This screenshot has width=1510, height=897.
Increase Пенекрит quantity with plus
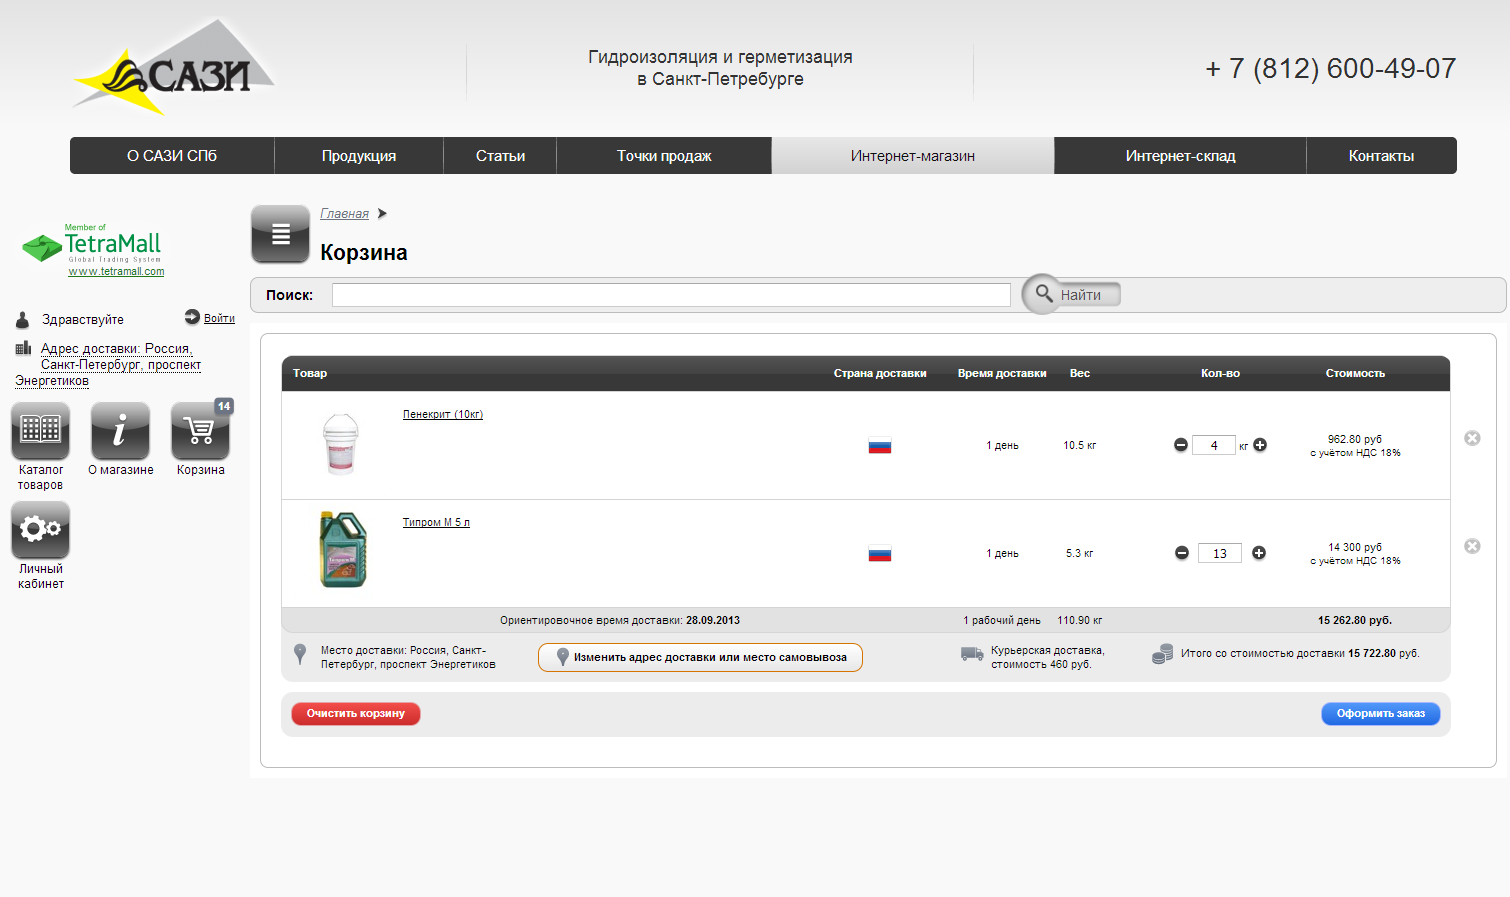1260,445
